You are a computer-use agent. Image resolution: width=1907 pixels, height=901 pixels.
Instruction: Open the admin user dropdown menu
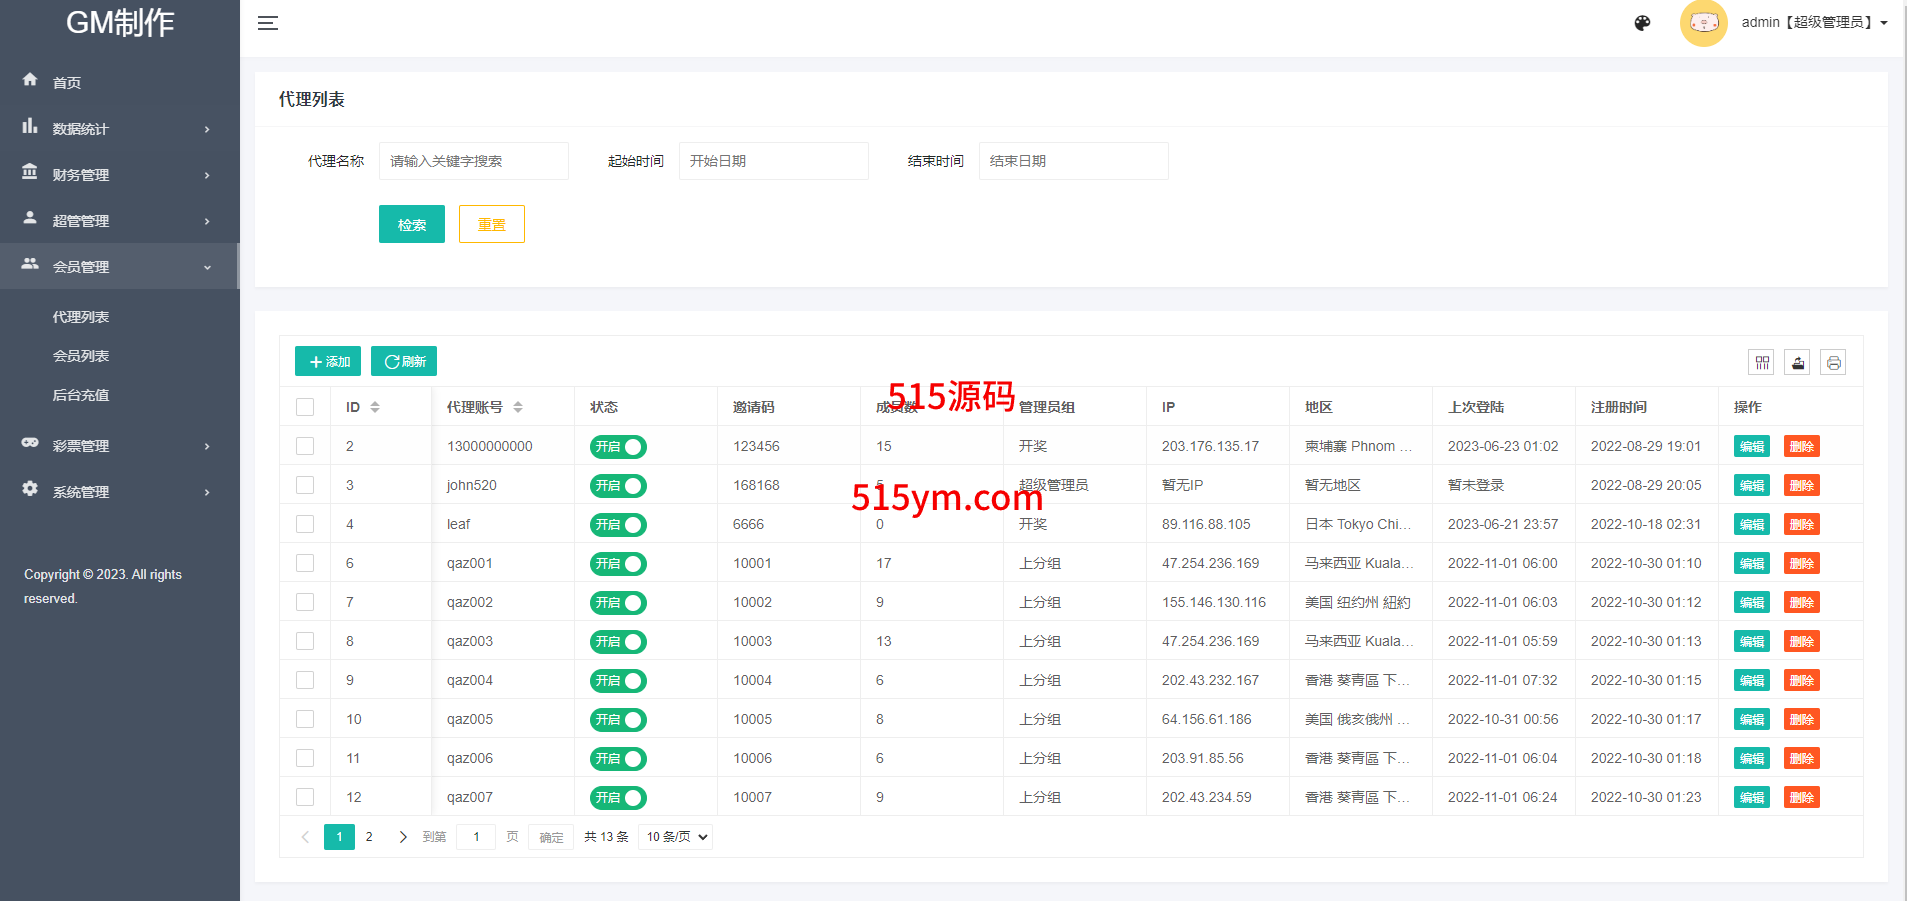click(1814, 23)
